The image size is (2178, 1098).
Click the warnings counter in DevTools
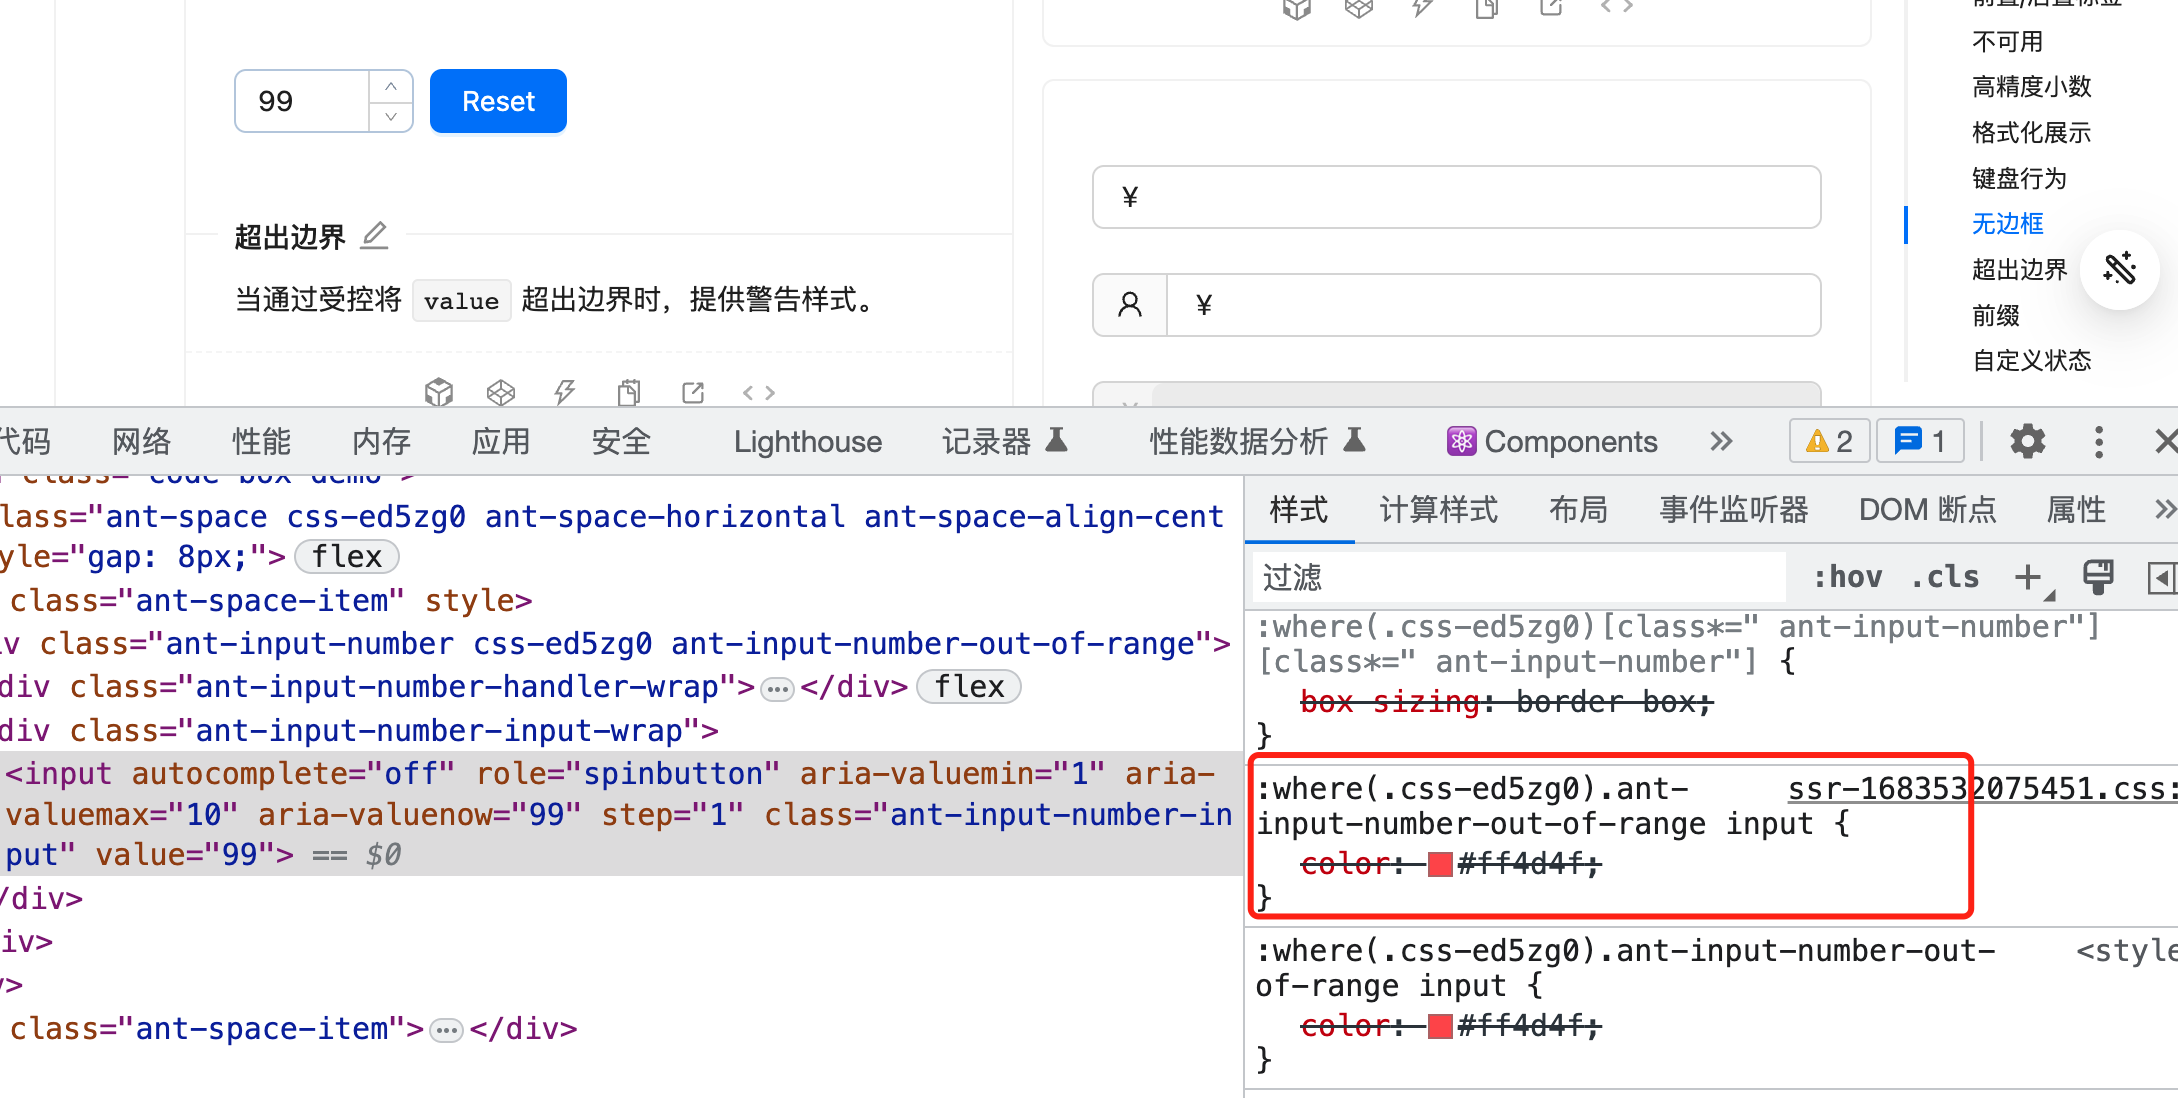[x=1828, y=440]
